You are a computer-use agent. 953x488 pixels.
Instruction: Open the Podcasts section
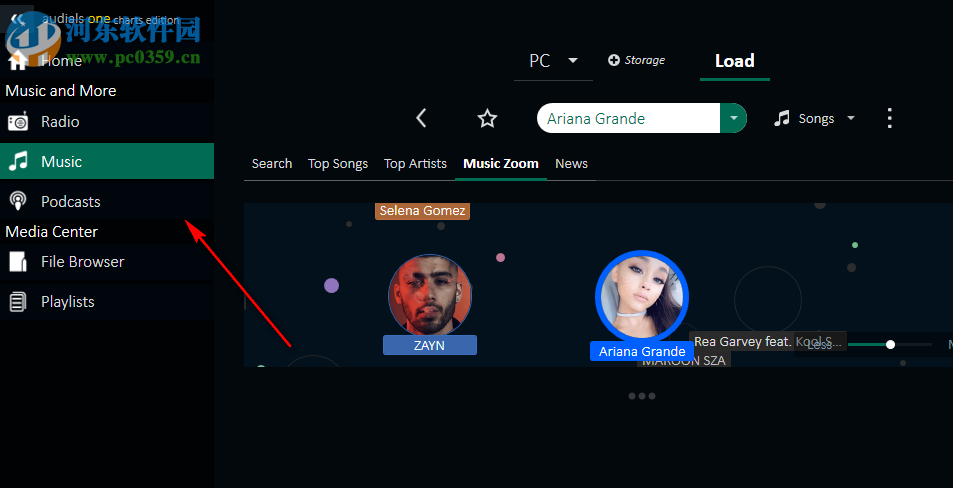tap(106, 201)
